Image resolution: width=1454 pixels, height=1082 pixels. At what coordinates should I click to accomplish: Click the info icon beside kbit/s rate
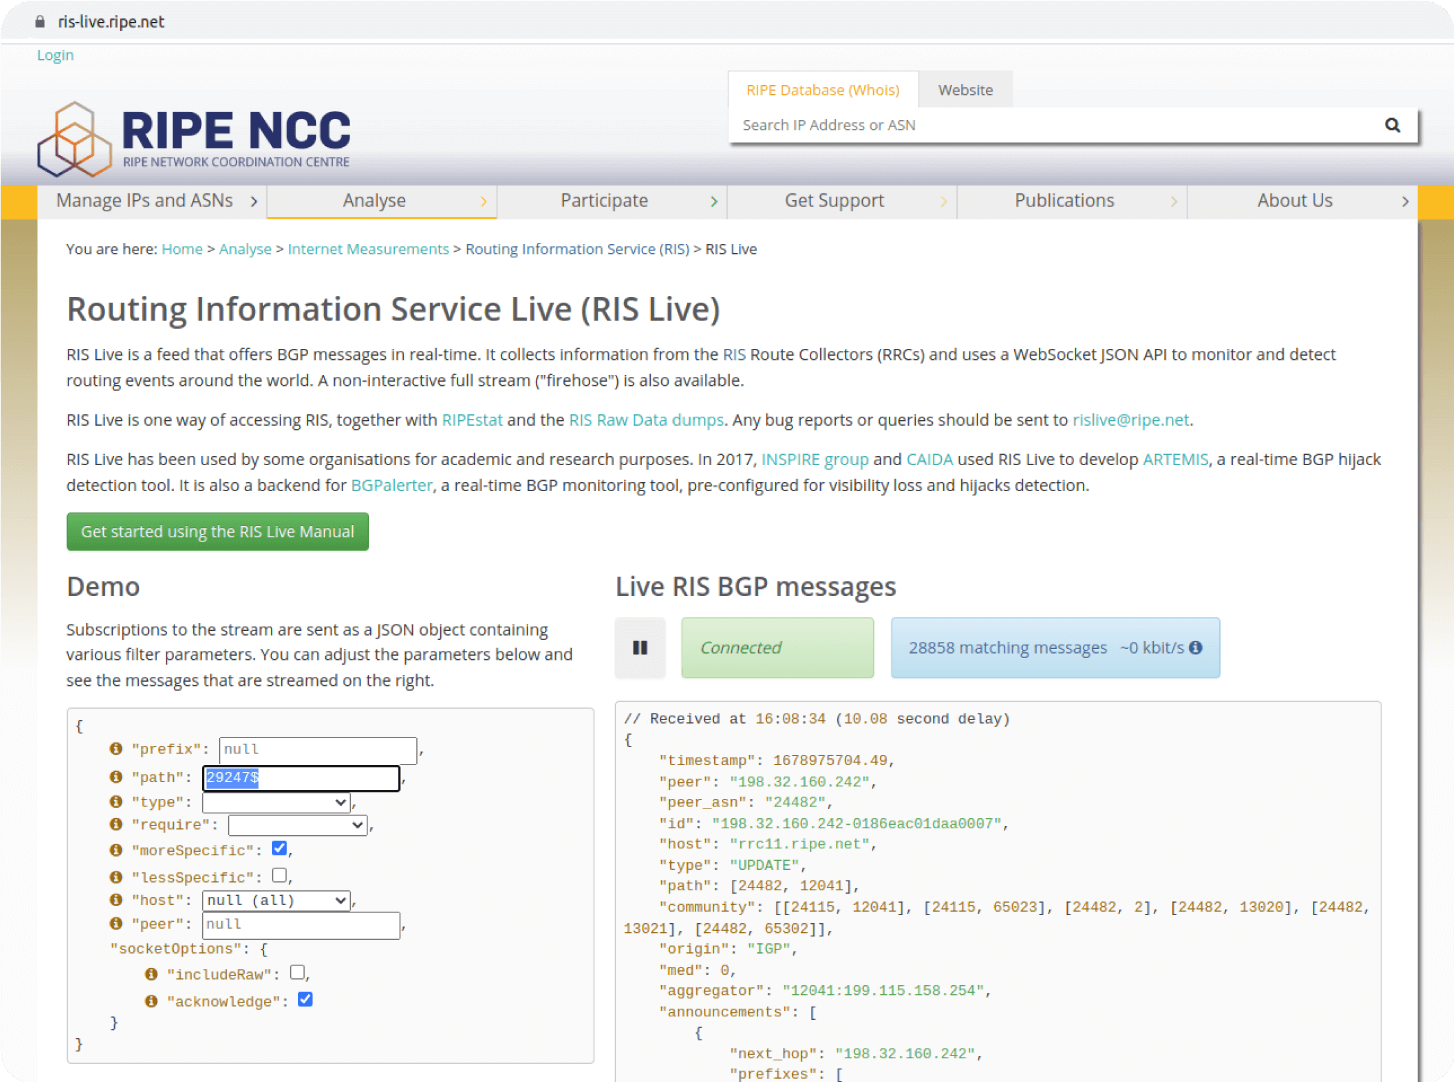pos(1196,648)
